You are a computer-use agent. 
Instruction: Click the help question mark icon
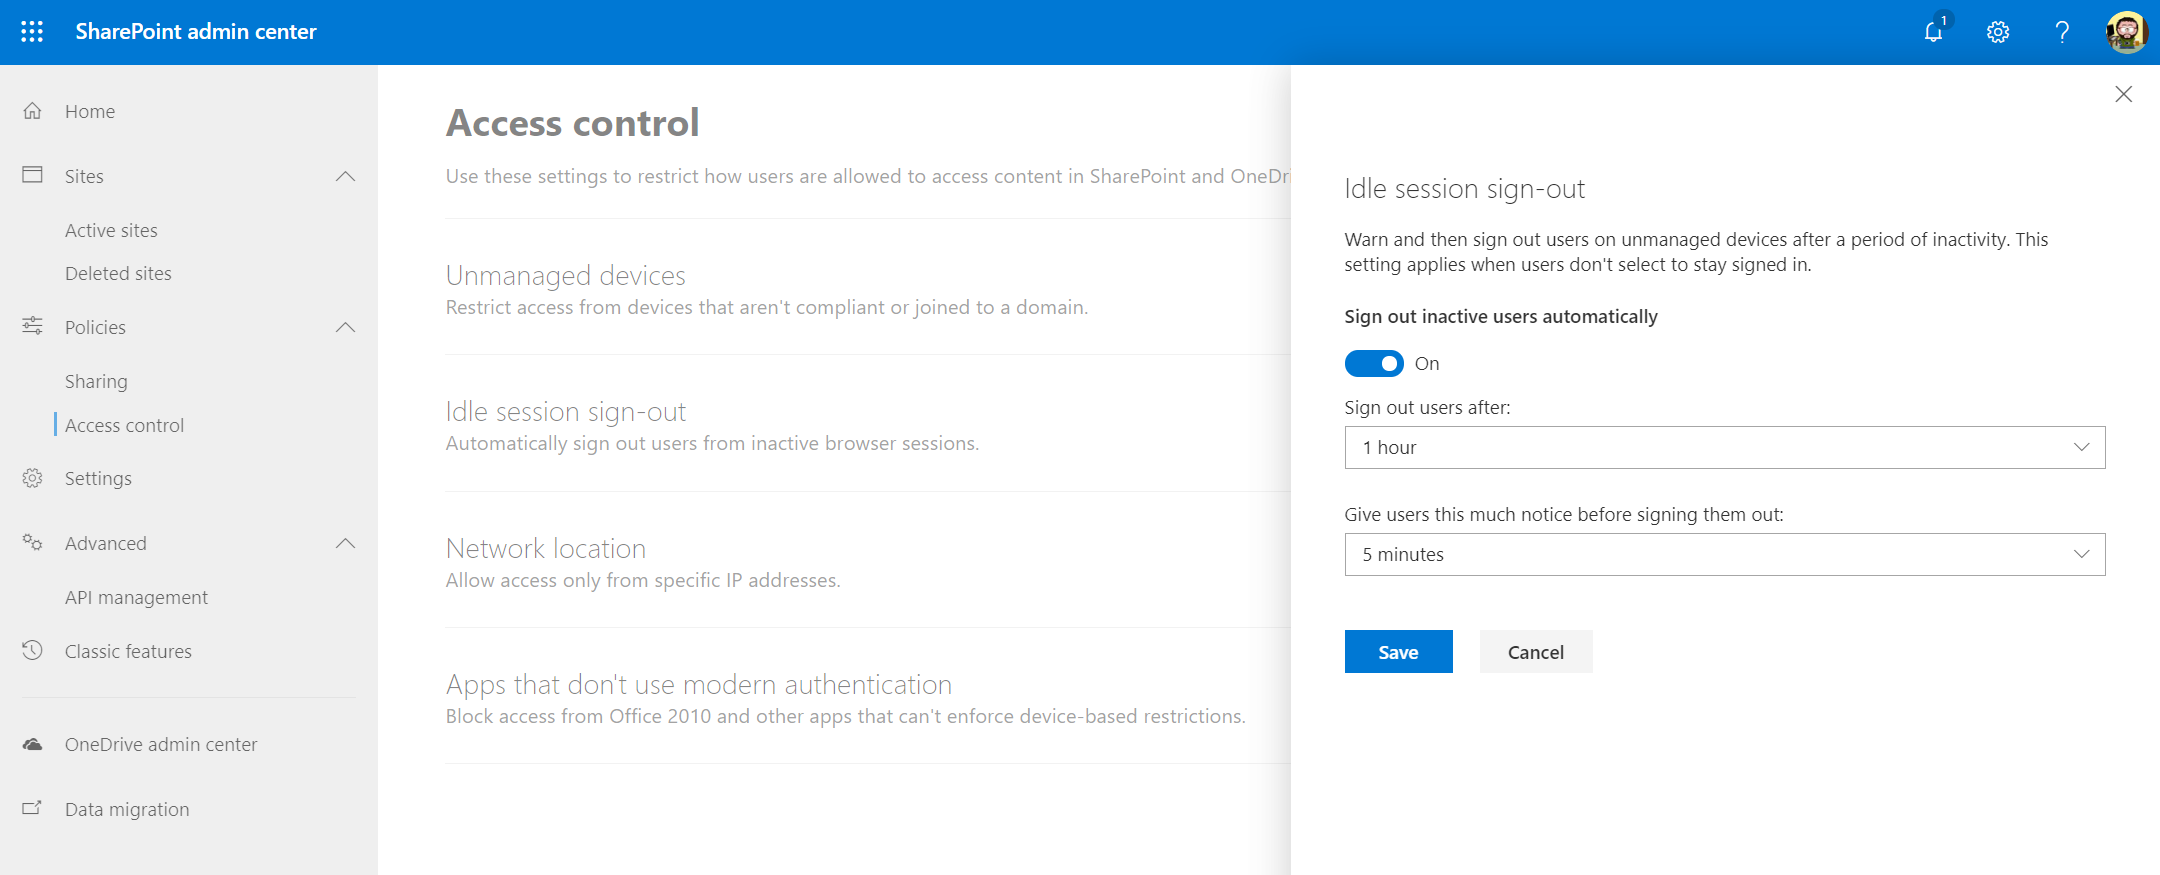point(2062,32)
